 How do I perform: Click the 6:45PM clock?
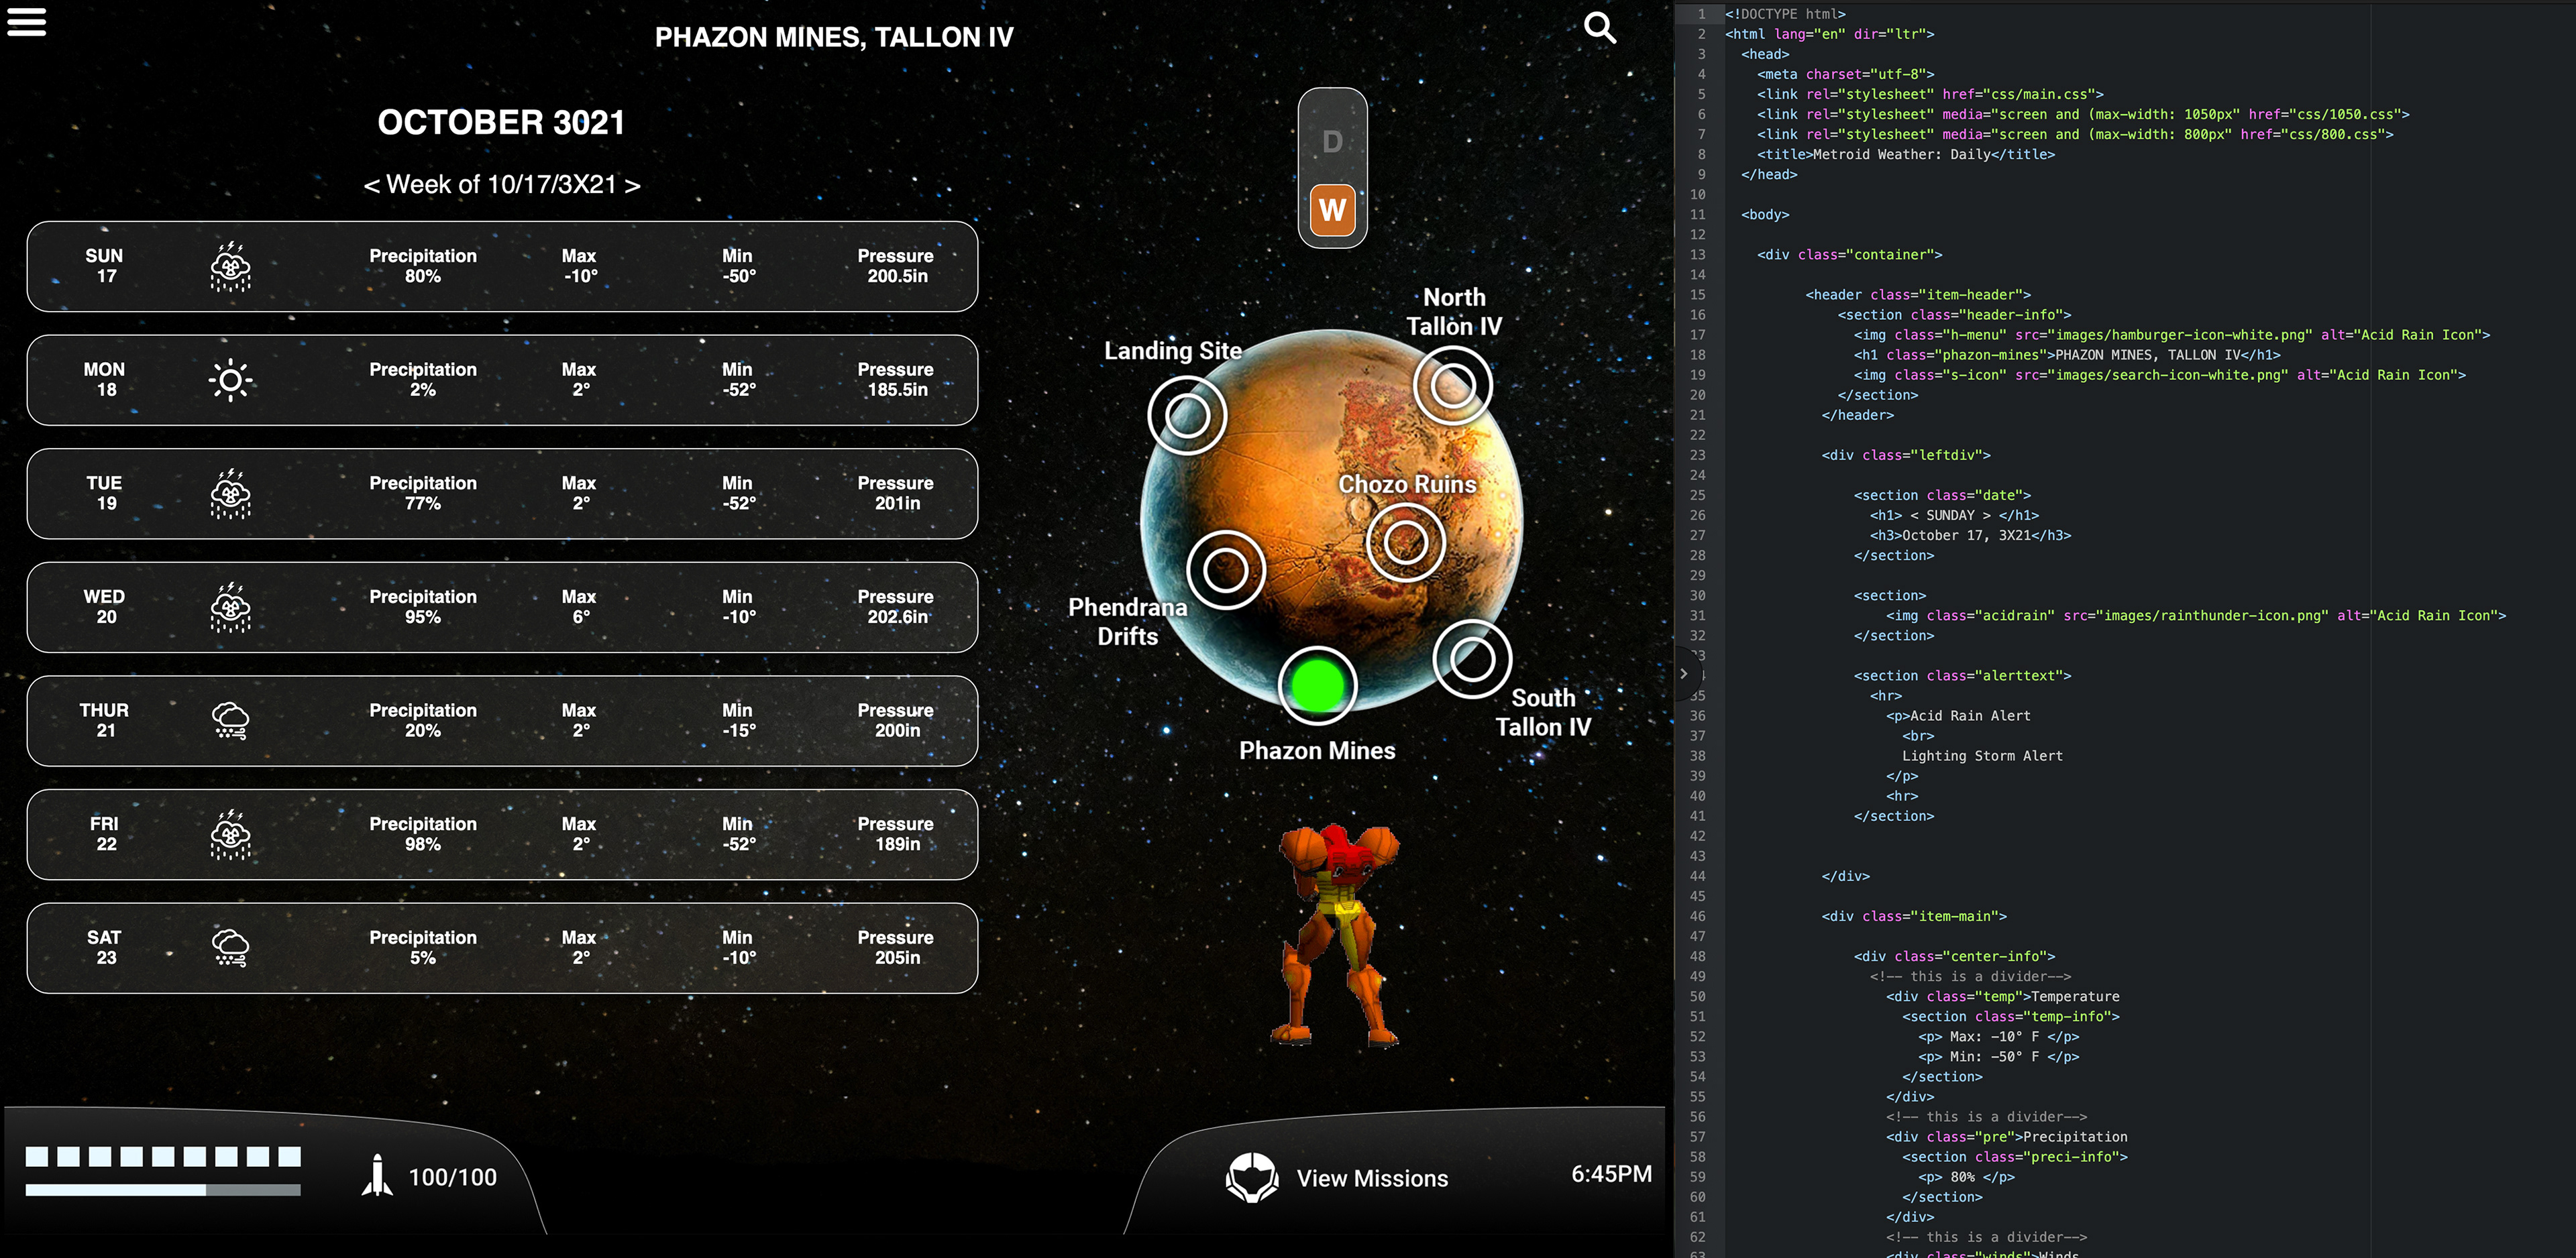click(1611, 1174)
